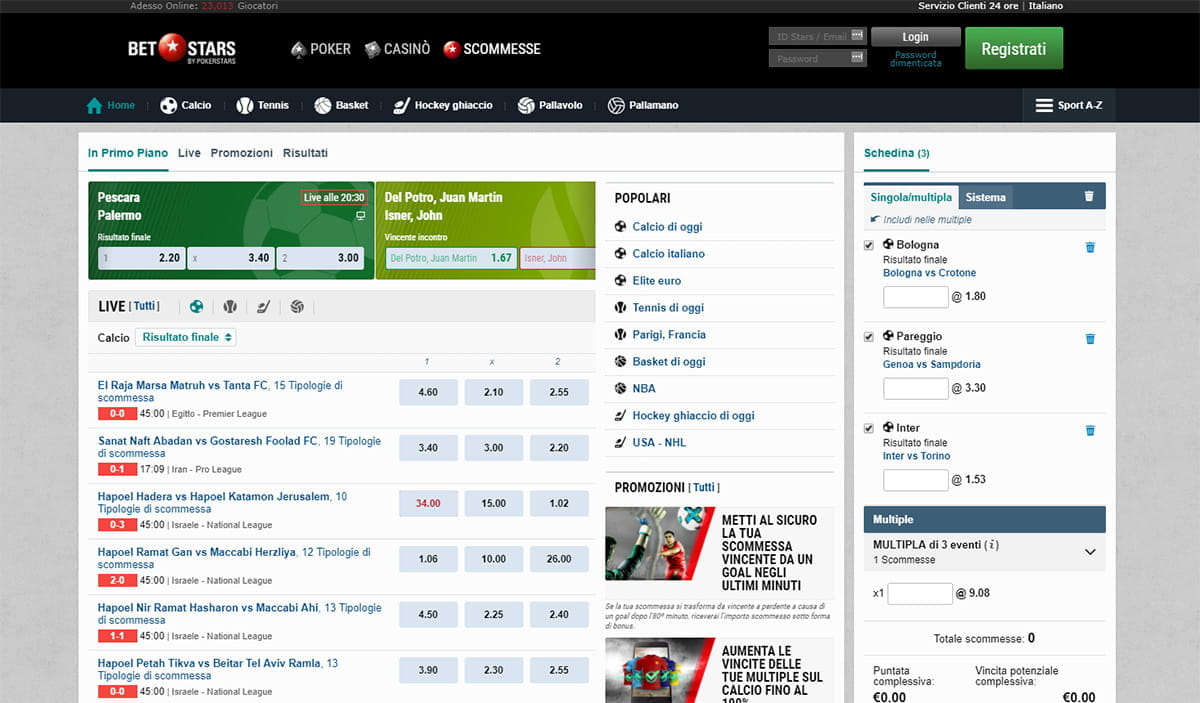Clear the whole betslip with trash icon
The height and width of the screenshot is (703, 1200).
click(x=1089, y=197)
